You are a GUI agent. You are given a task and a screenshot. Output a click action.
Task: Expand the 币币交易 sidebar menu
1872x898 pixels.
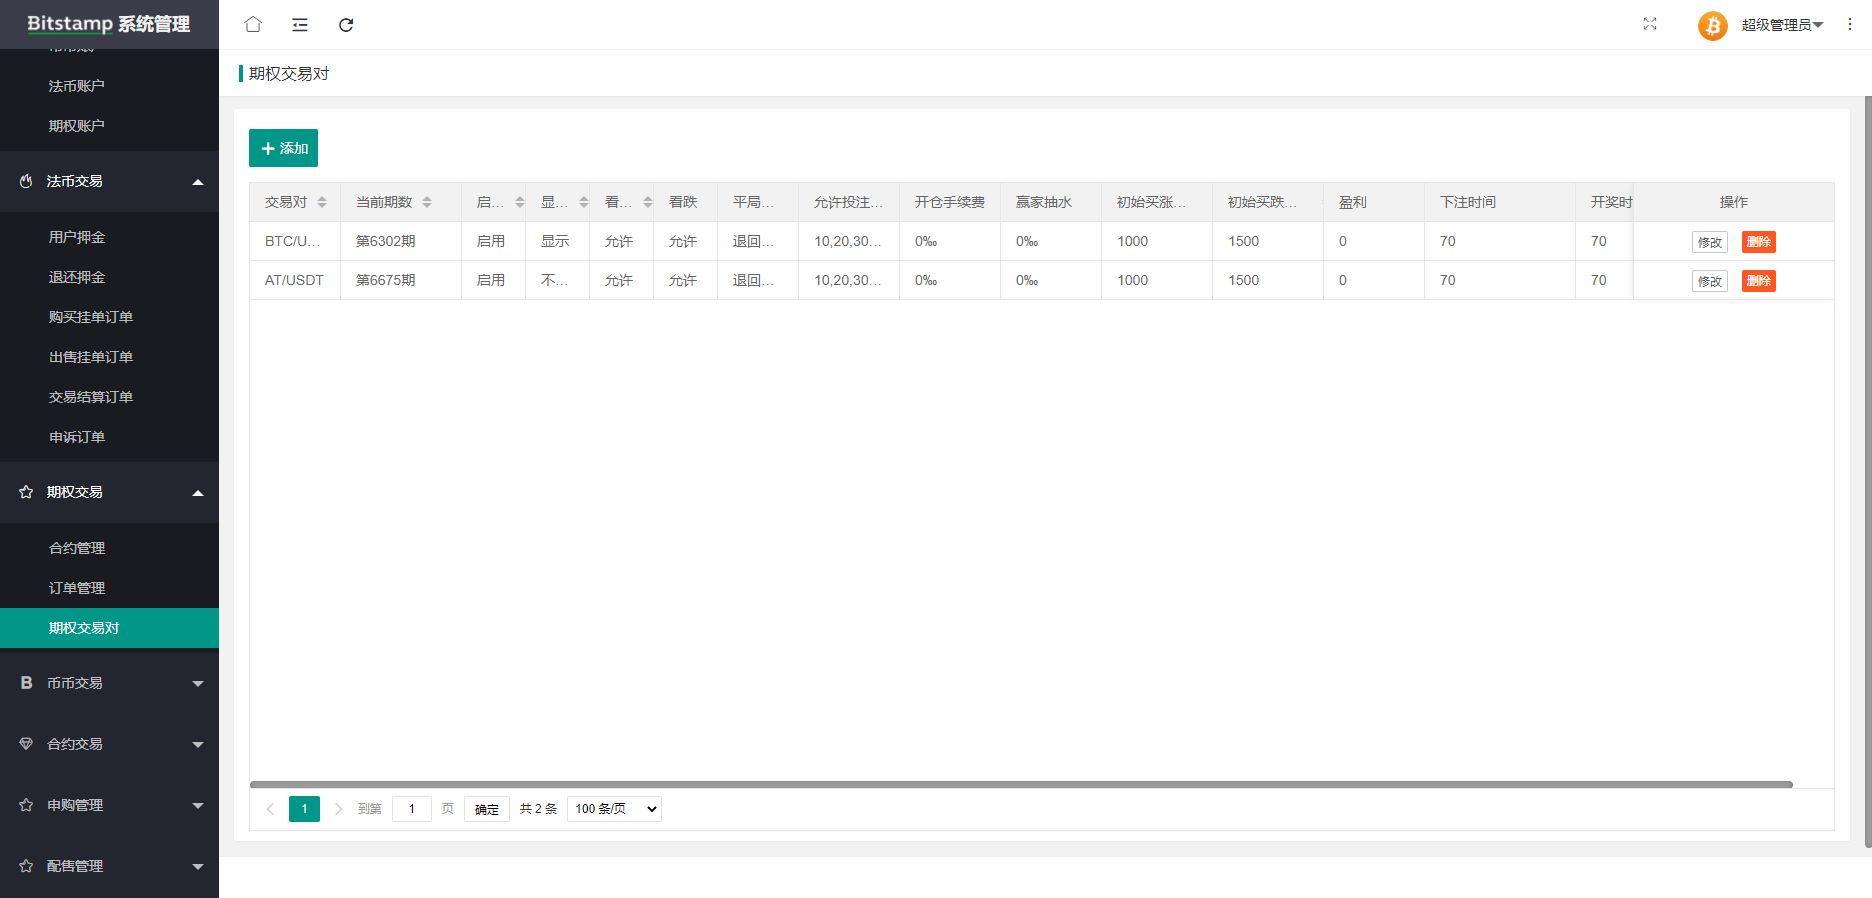(109, 683)
